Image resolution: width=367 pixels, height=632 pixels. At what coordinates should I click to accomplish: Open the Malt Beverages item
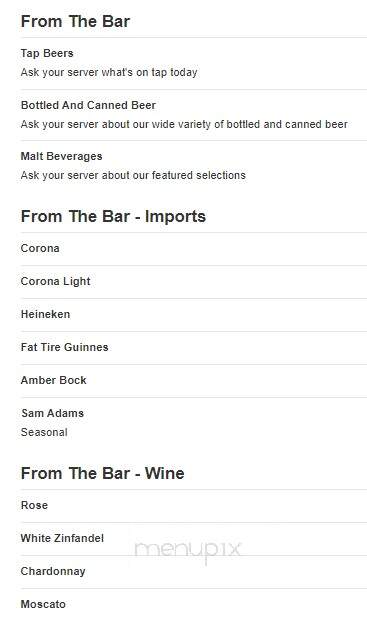(62, 156)
